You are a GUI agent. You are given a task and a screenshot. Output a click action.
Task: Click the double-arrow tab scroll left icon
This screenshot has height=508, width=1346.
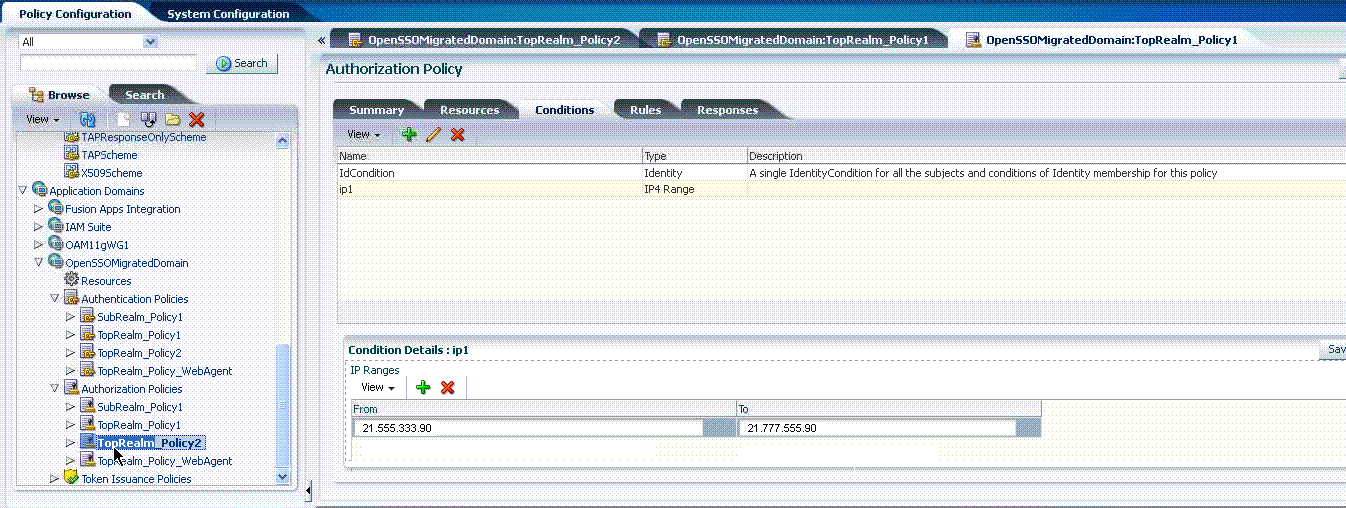click(322, 41)
